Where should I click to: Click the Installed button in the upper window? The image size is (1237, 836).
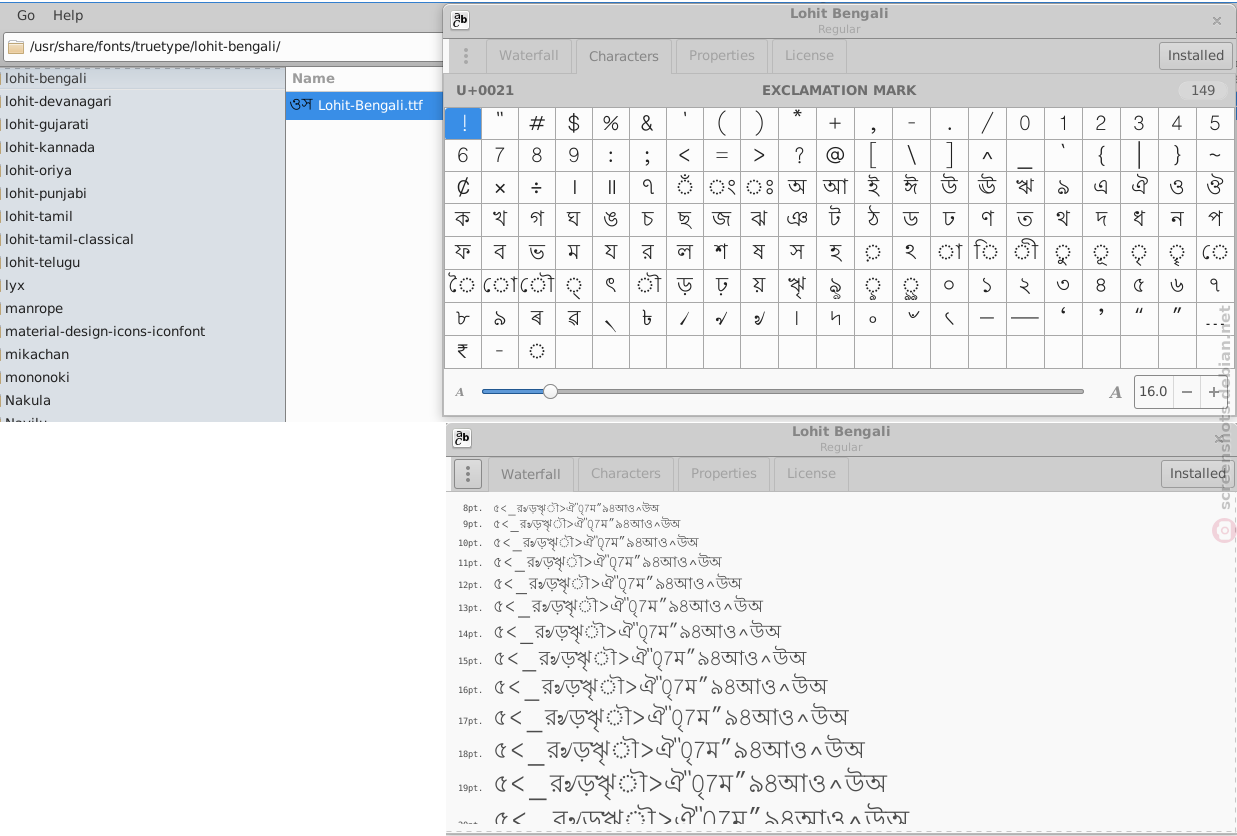1195,55
